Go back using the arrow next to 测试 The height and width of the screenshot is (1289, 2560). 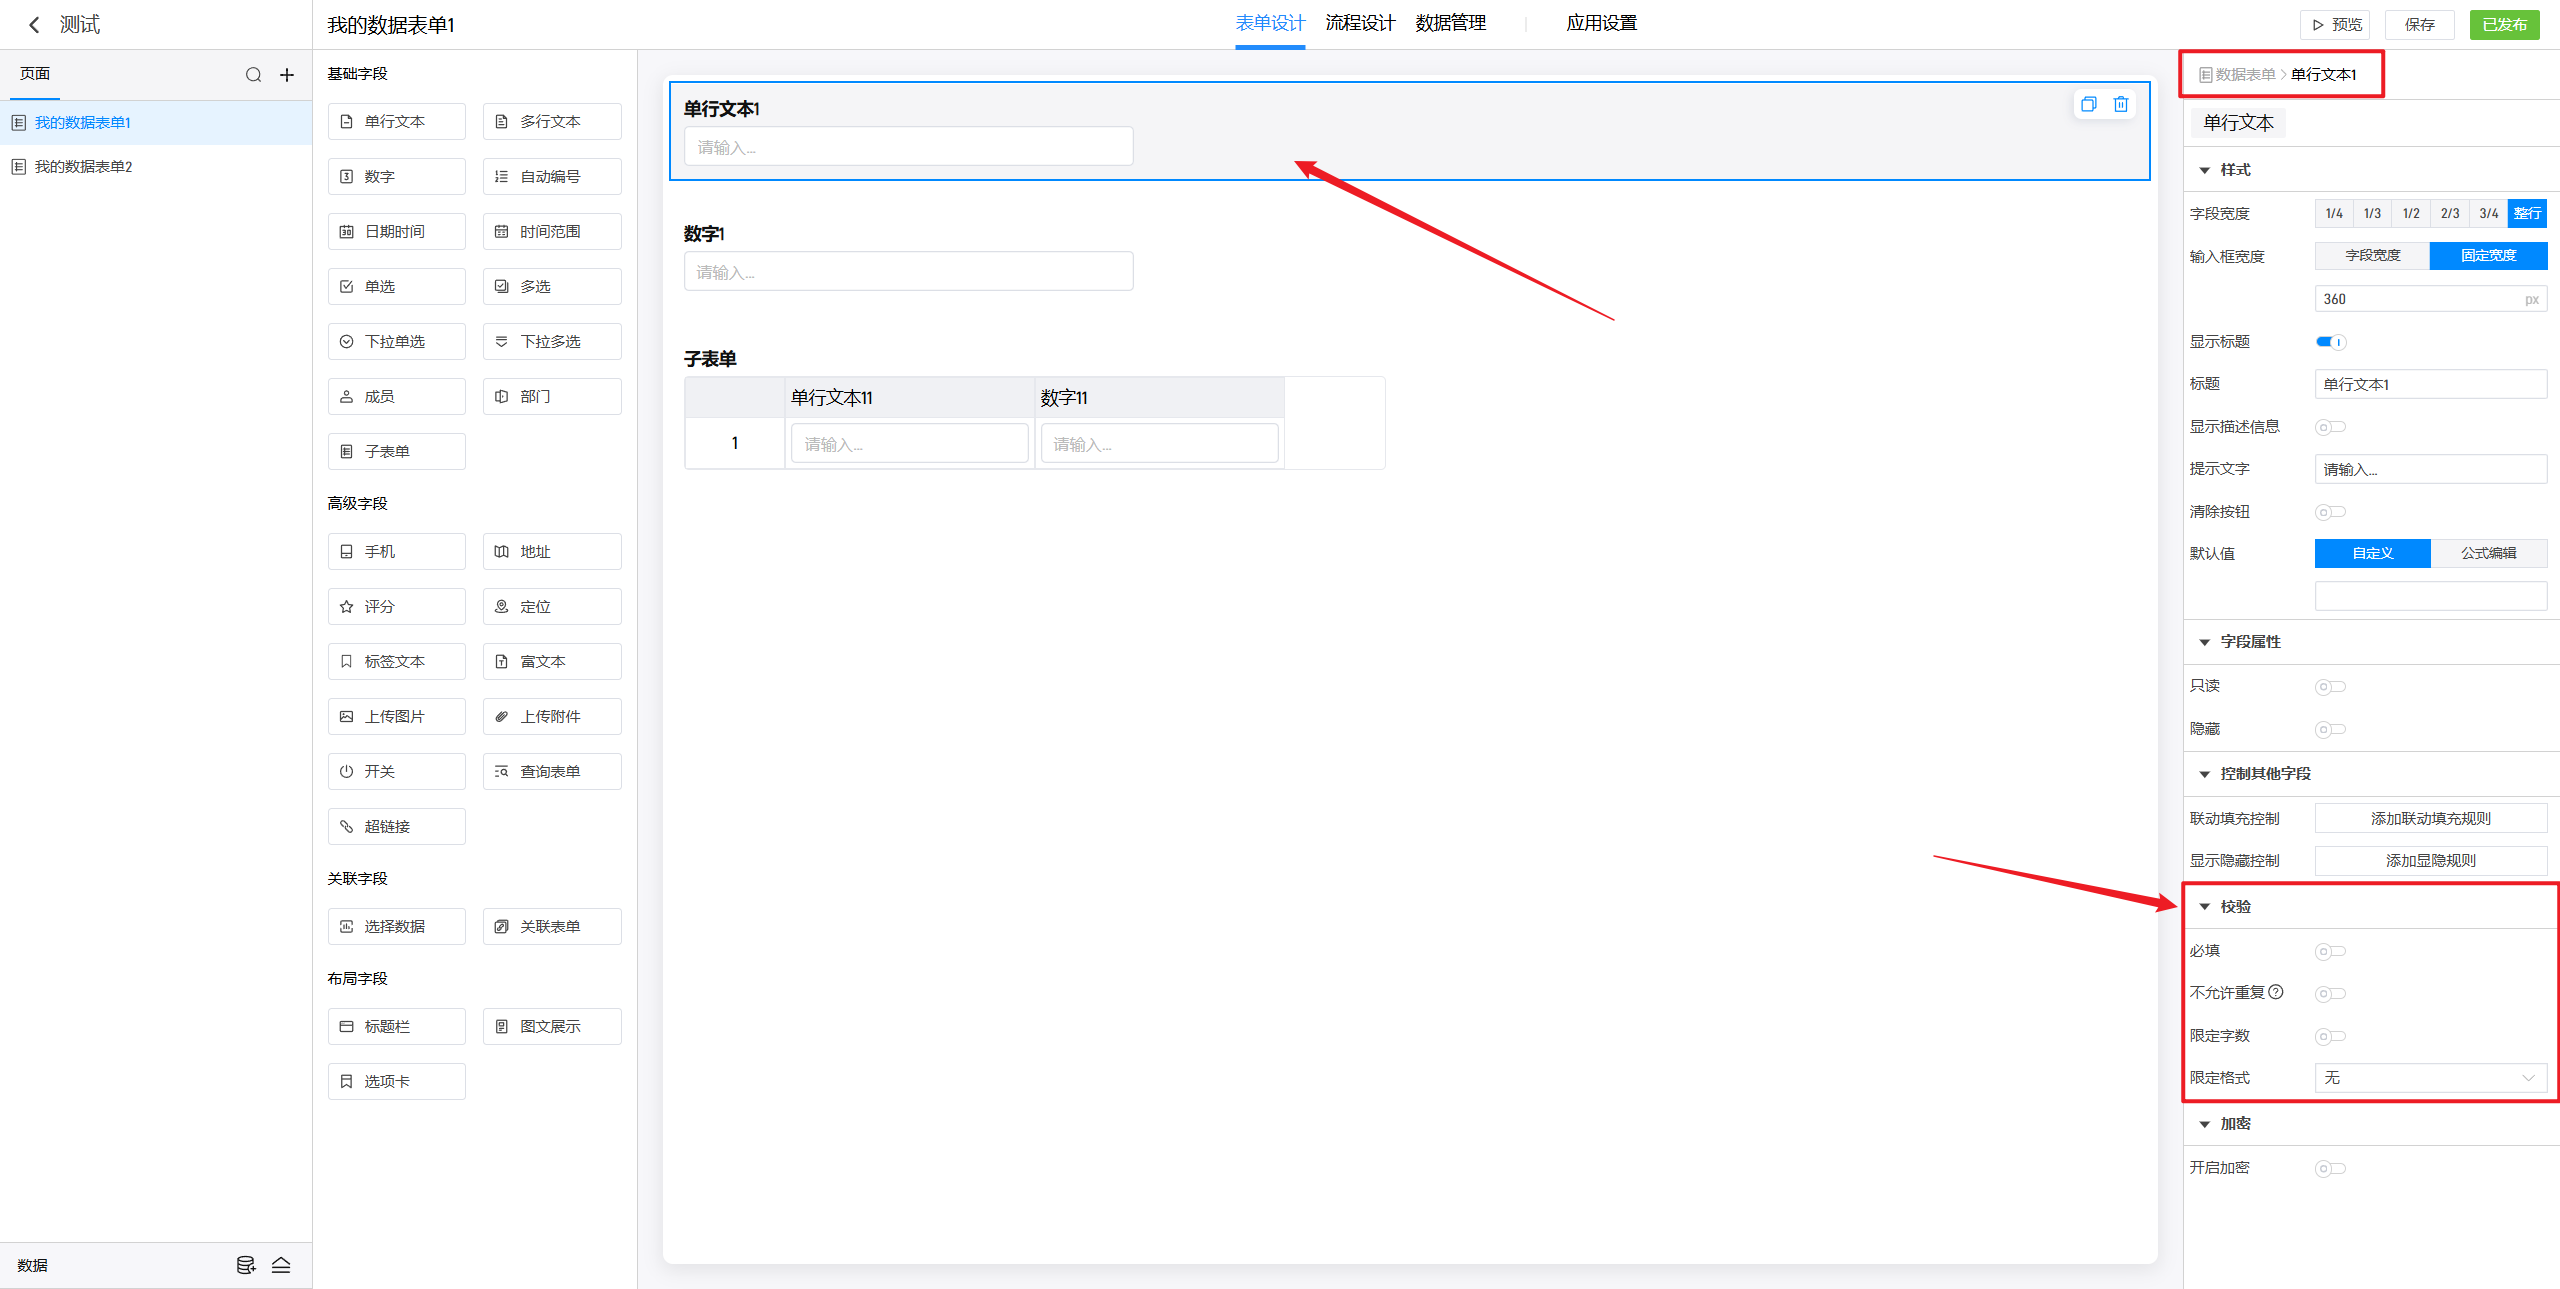click(x=34, y=25)
